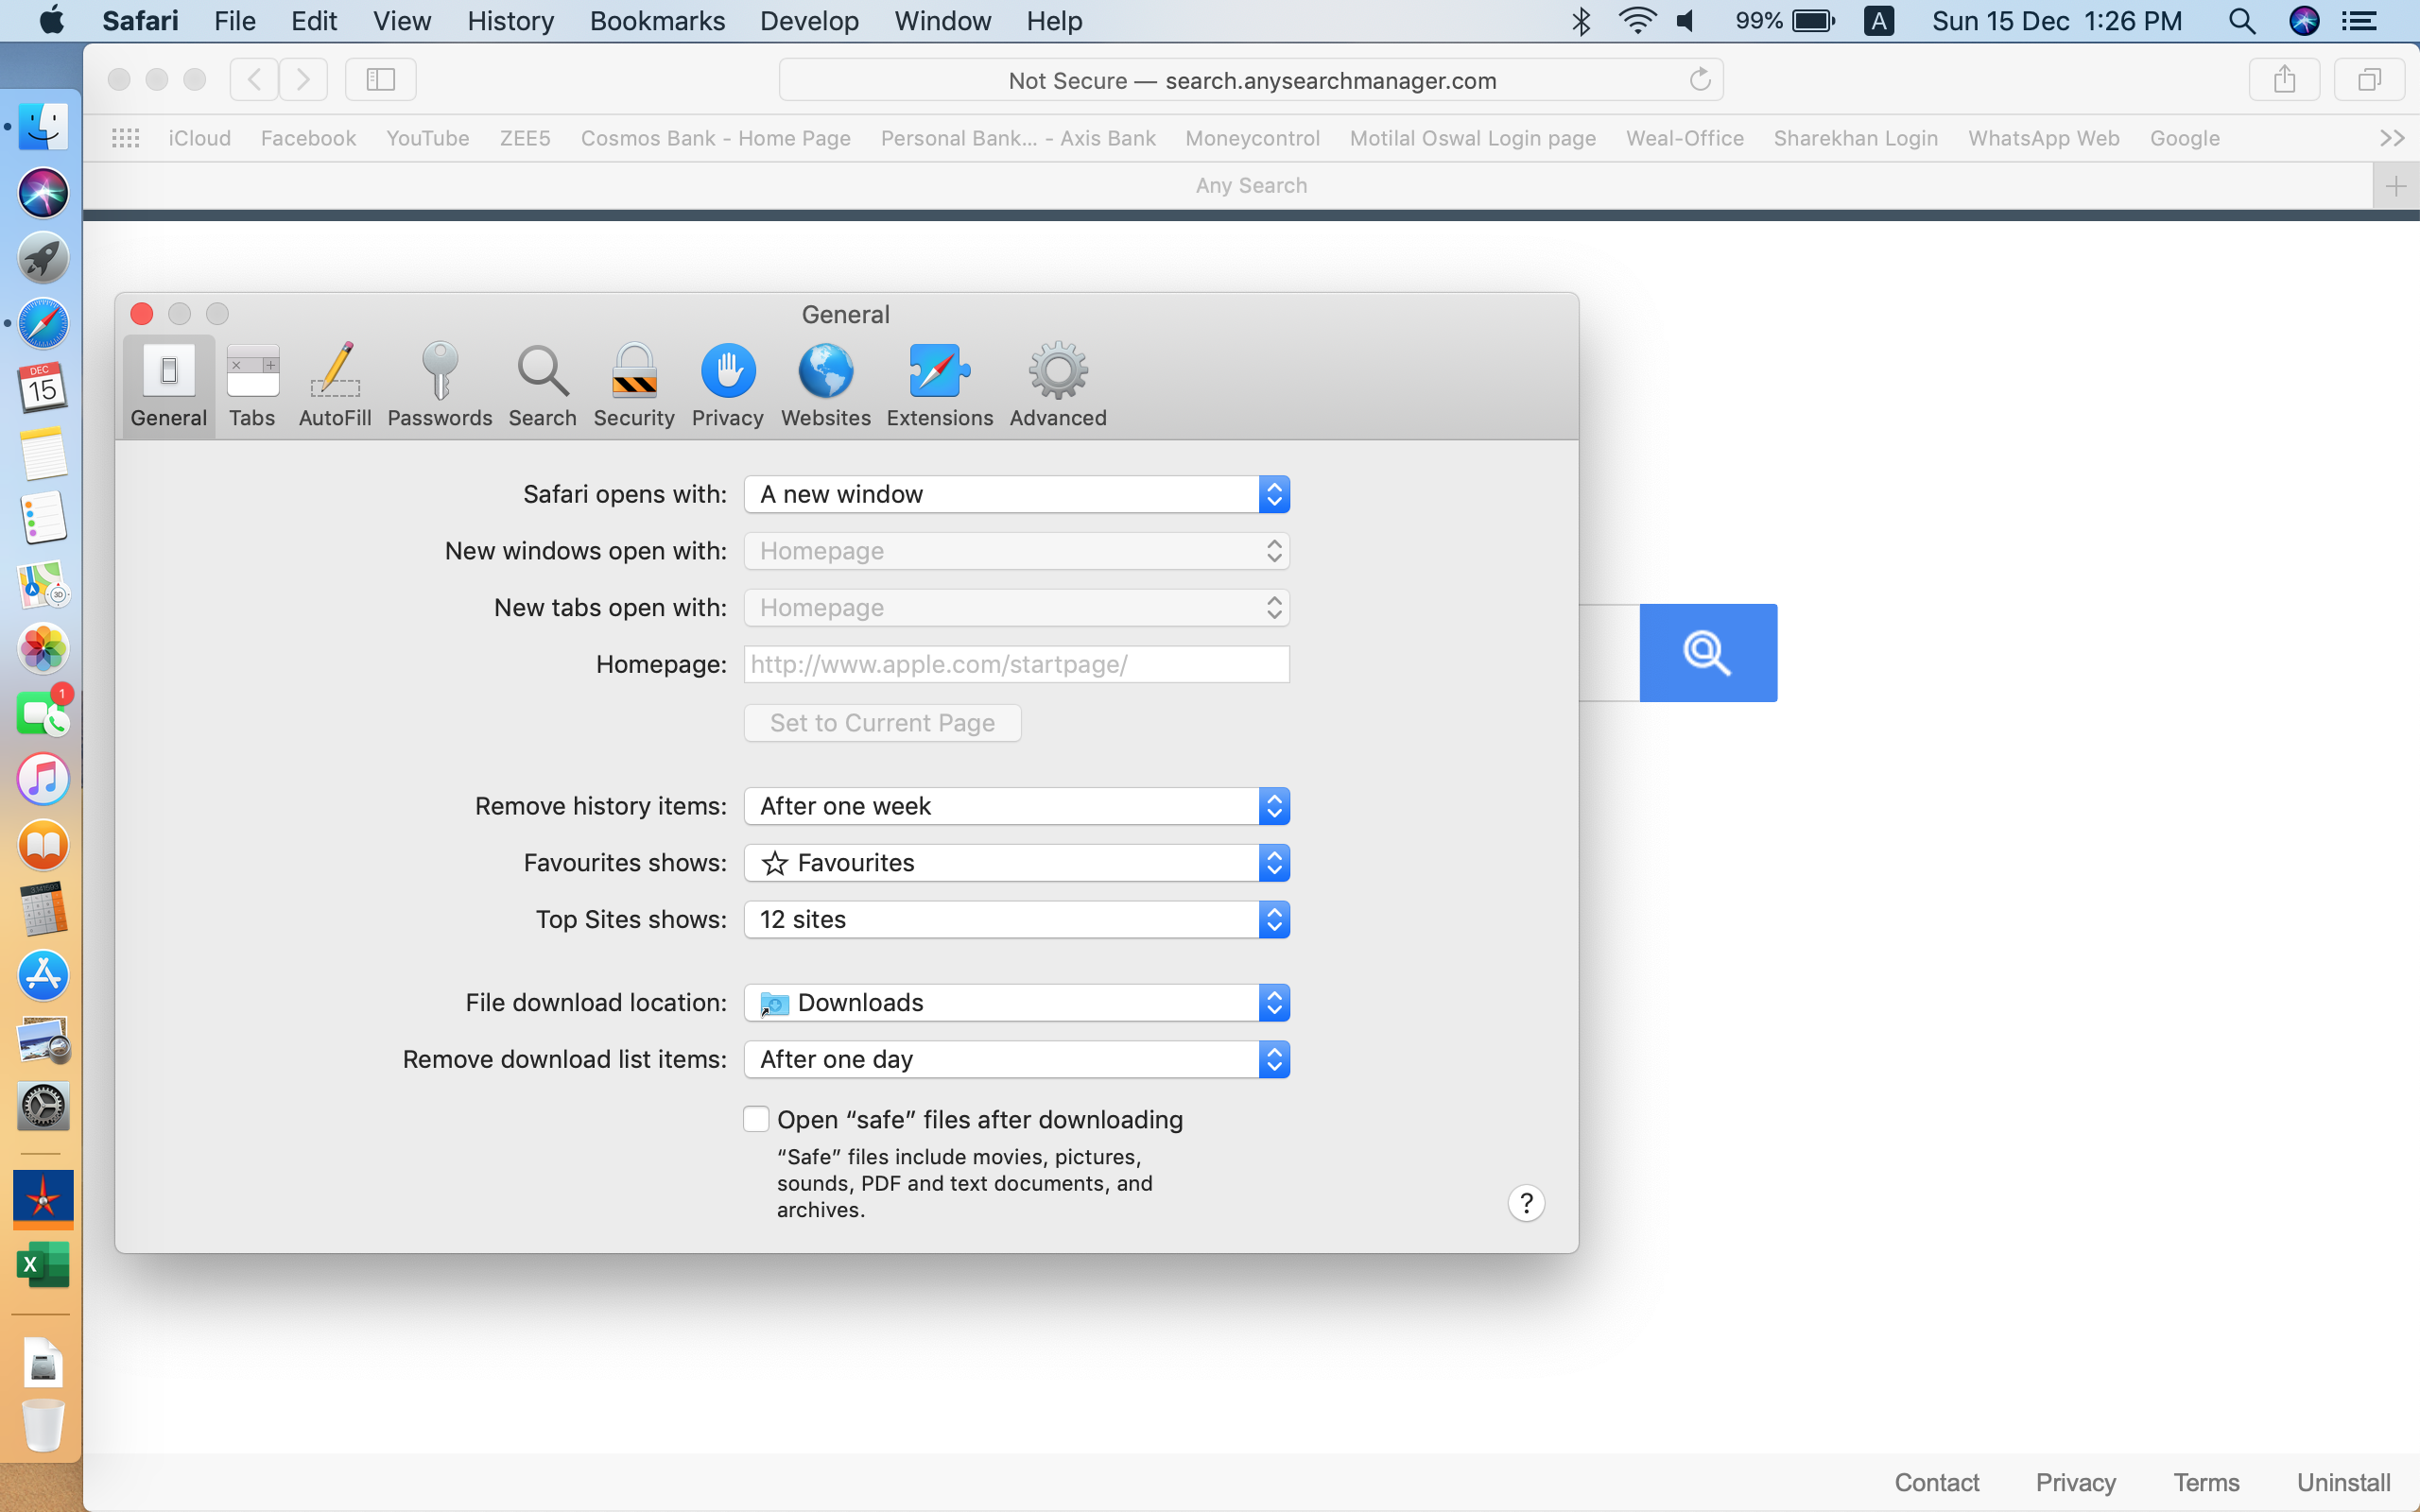This screenshot has width=2420, height=1512.
Task: Show the sidebar using toolbar button
Action: [380, 79]
